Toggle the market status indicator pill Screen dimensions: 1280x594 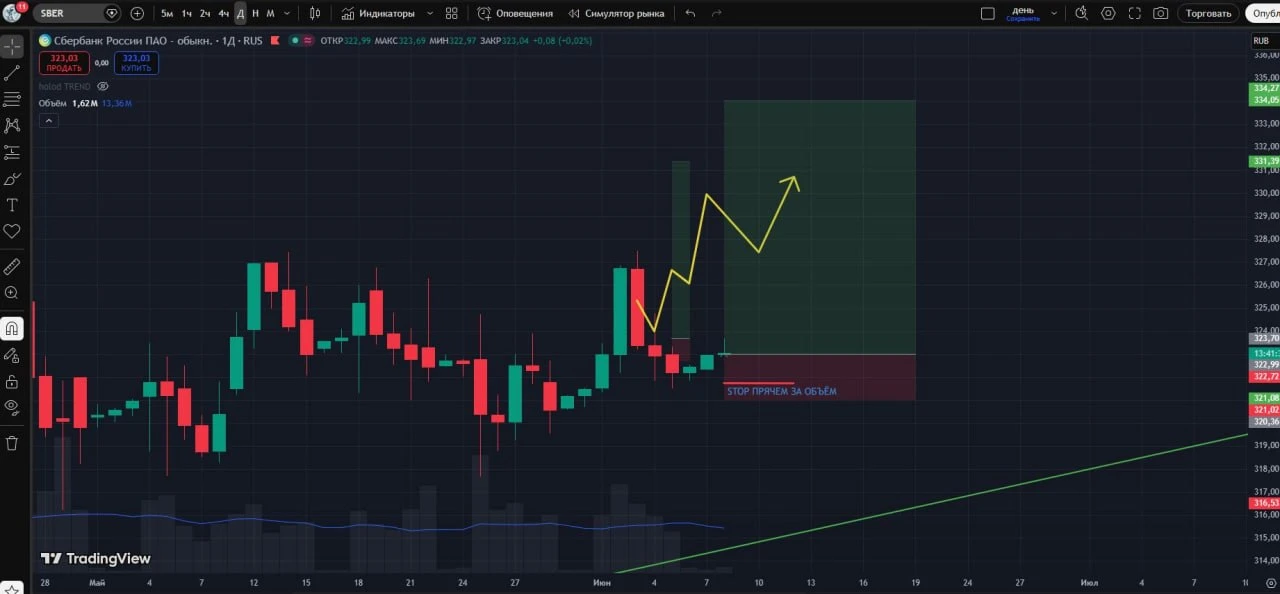click(300, 41)
